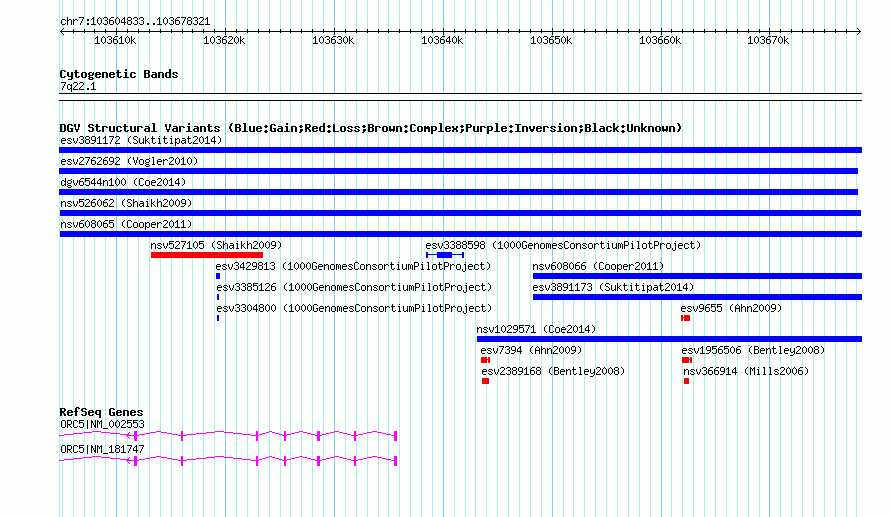Click the nsv366914 (Mills2006) label
Image resolution: width=890 pixels, height=517 pixels.
pos(746,371)
